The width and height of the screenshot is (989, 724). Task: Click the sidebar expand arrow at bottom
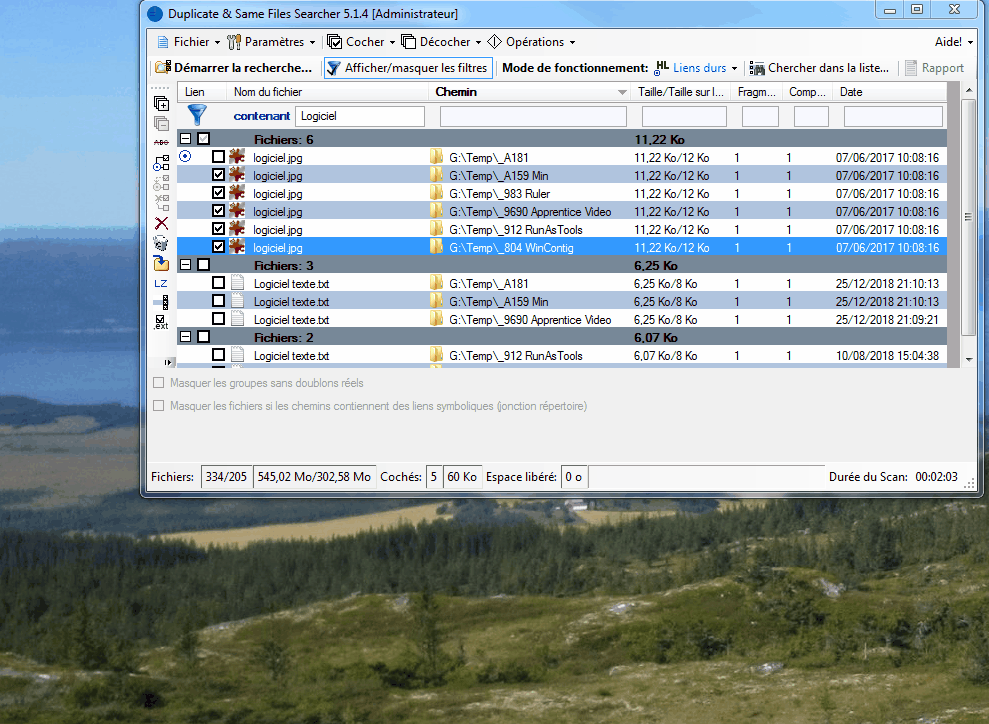pos(167,362)
